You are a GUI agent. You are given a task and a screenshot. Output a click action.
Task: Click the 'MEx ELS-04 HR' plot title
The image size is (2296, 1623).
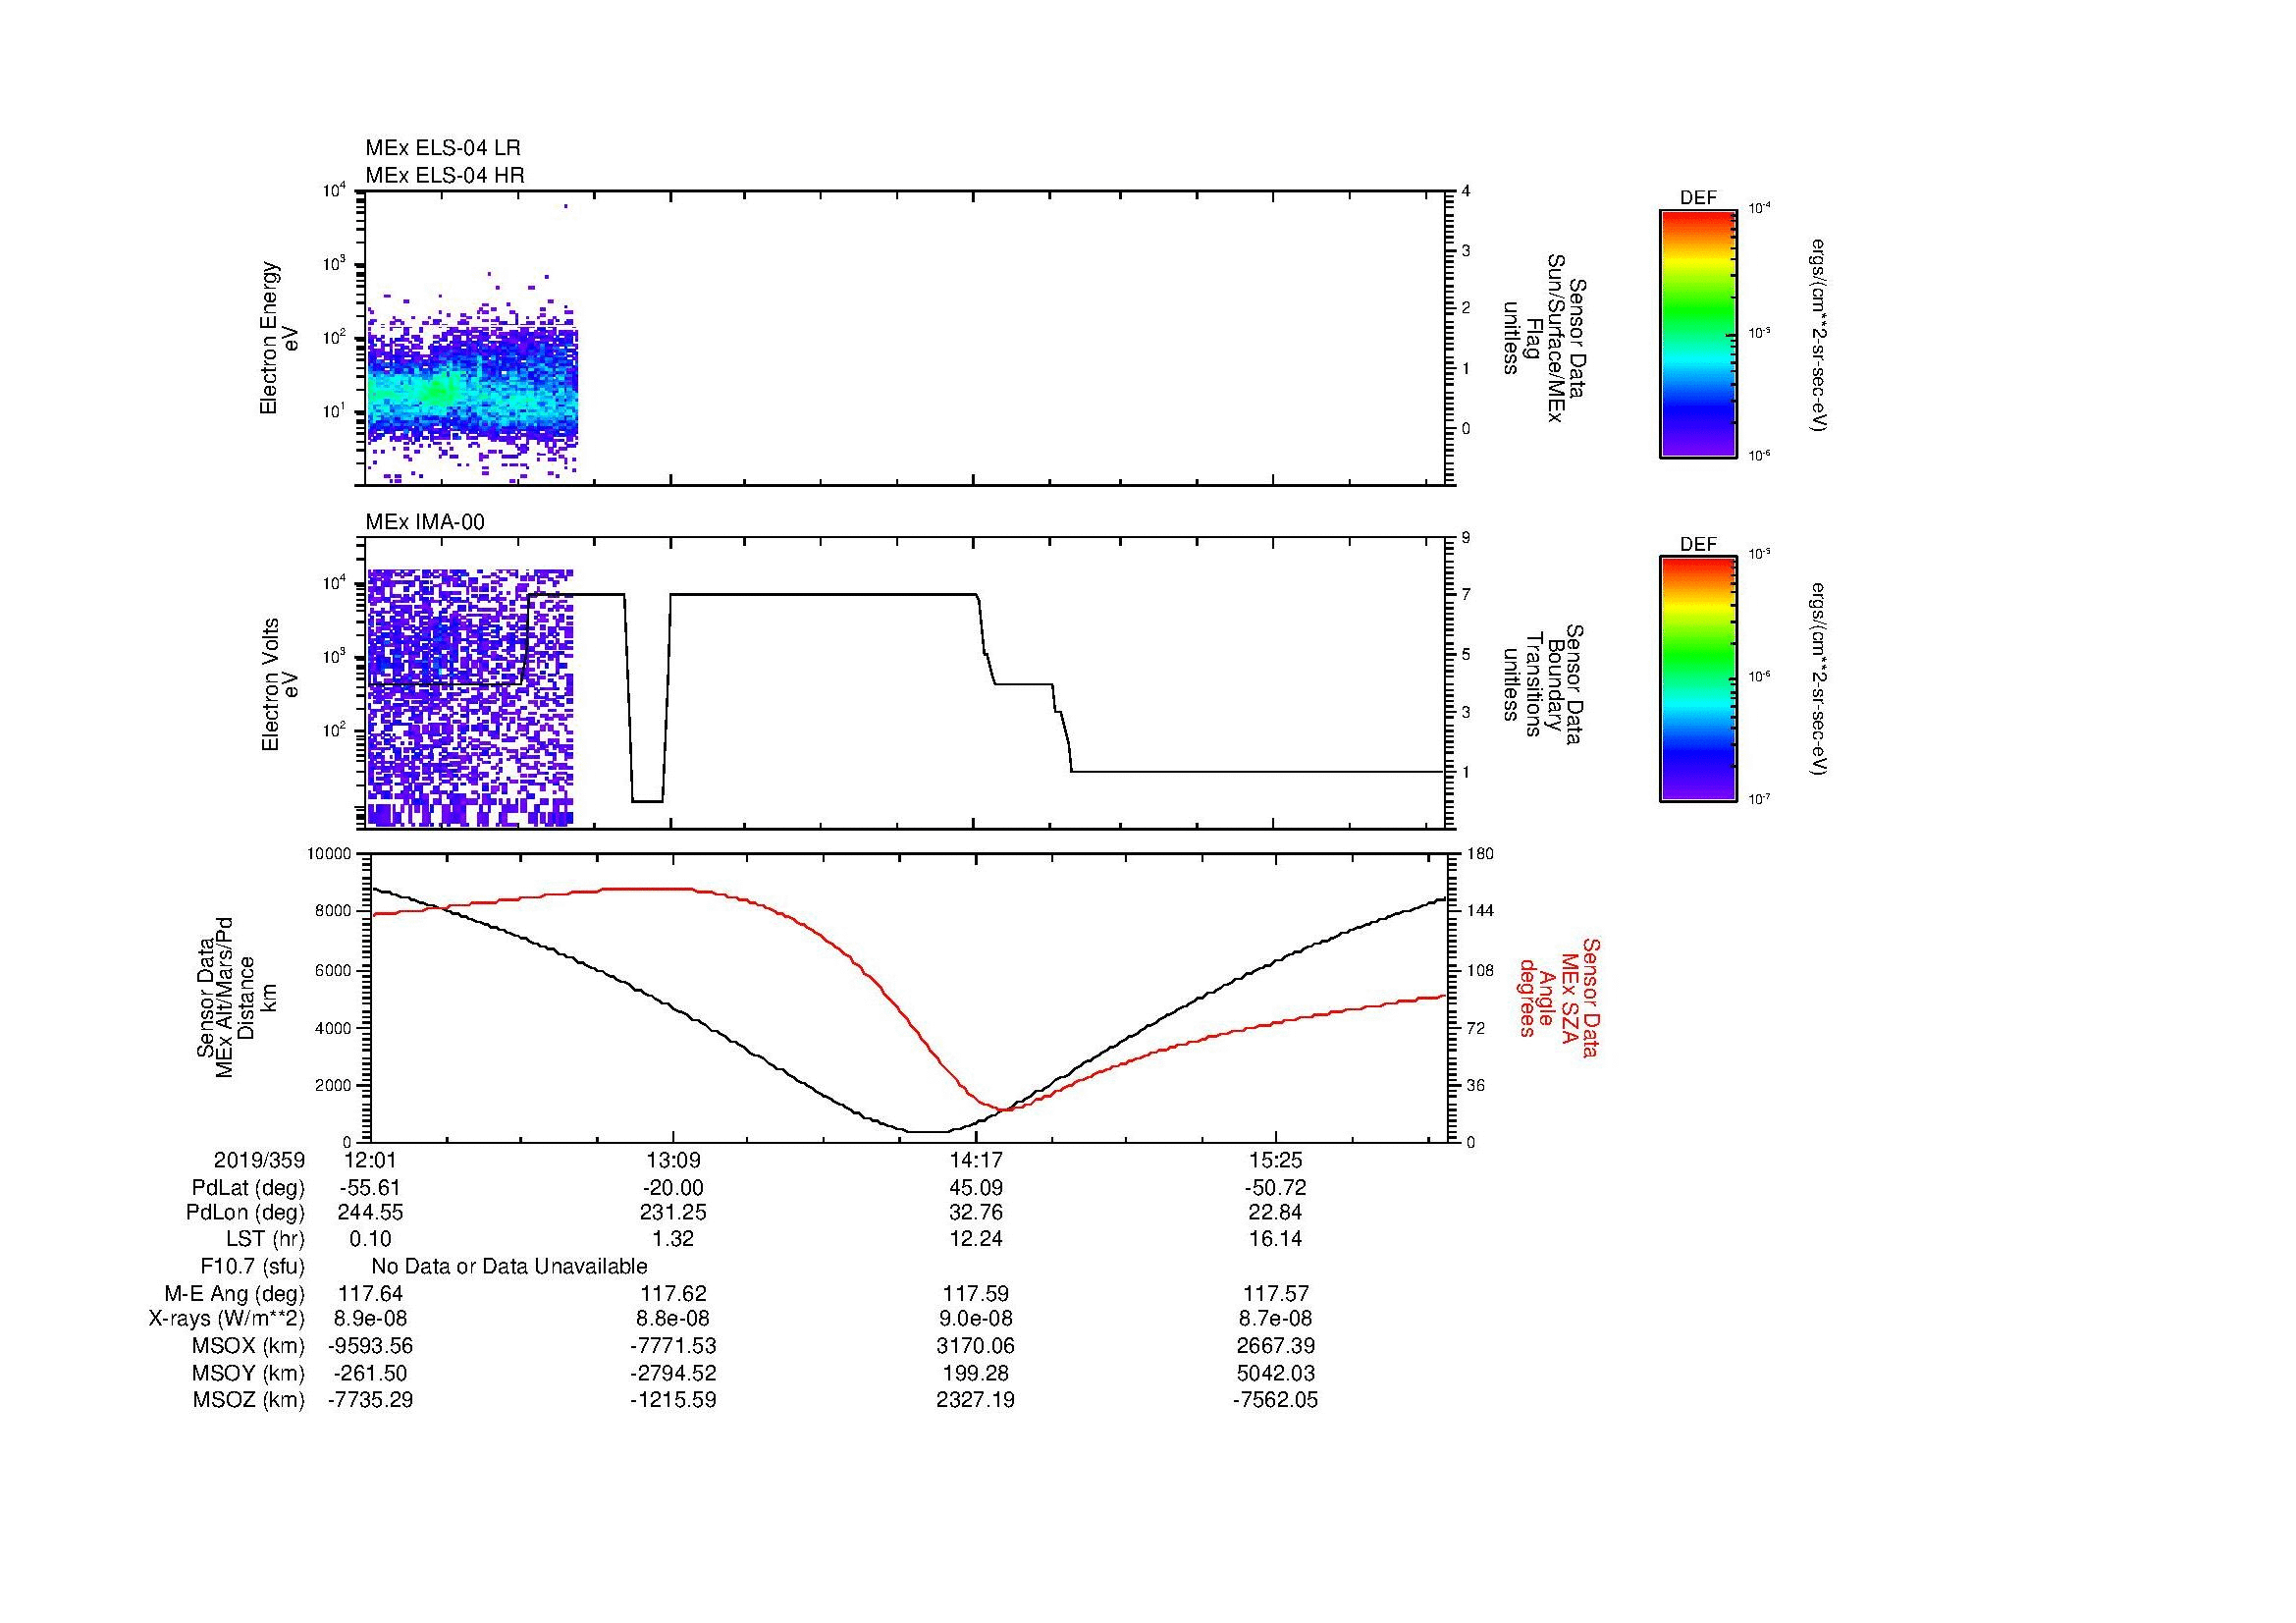click(x=445, y=176)
